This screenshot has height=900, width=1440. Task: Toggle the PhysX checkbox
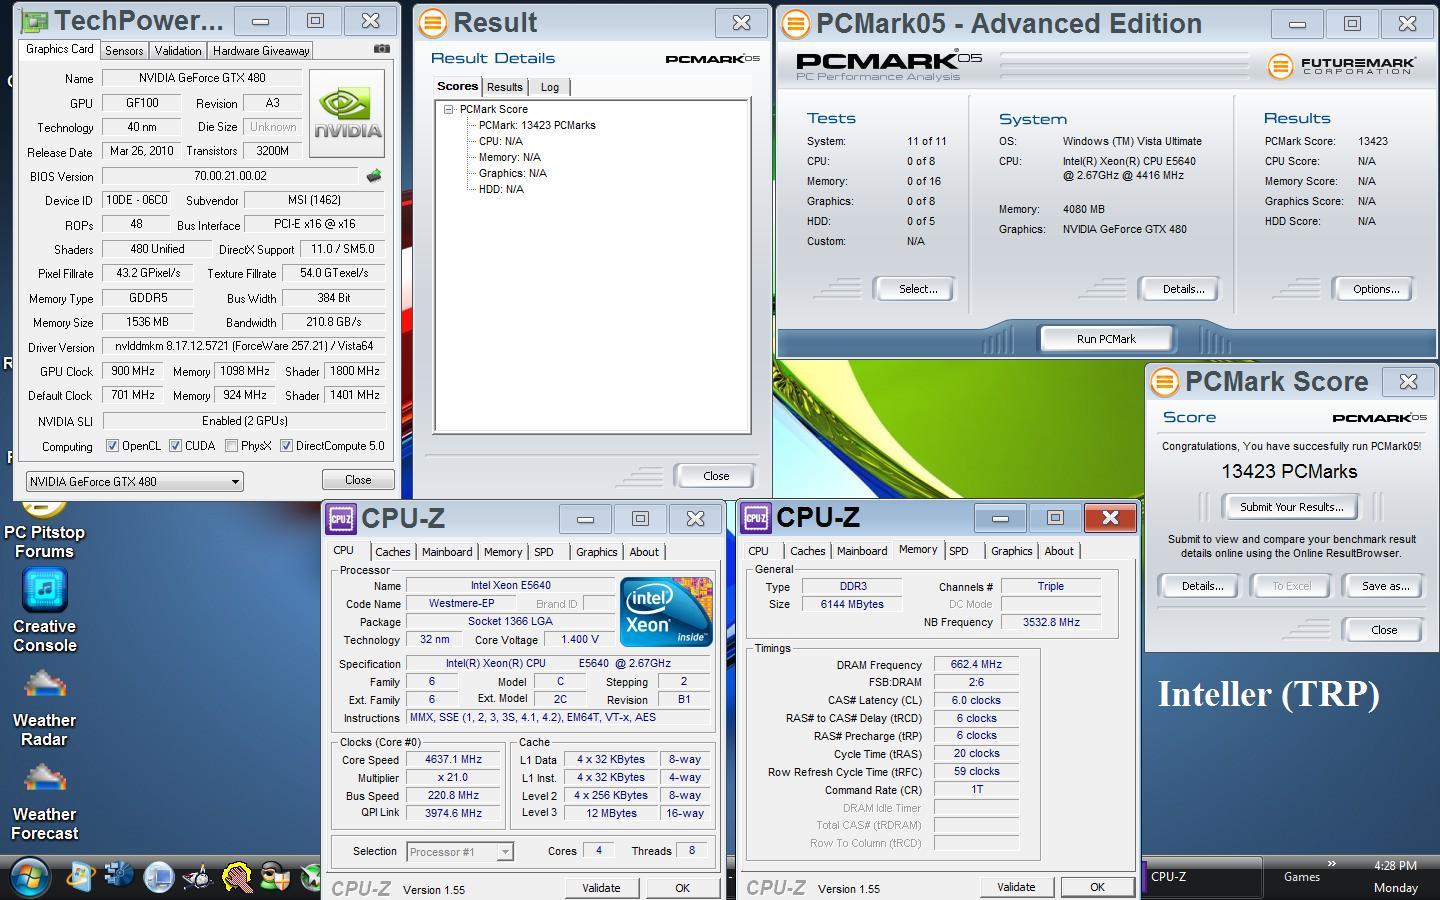[x=232, y=446]
